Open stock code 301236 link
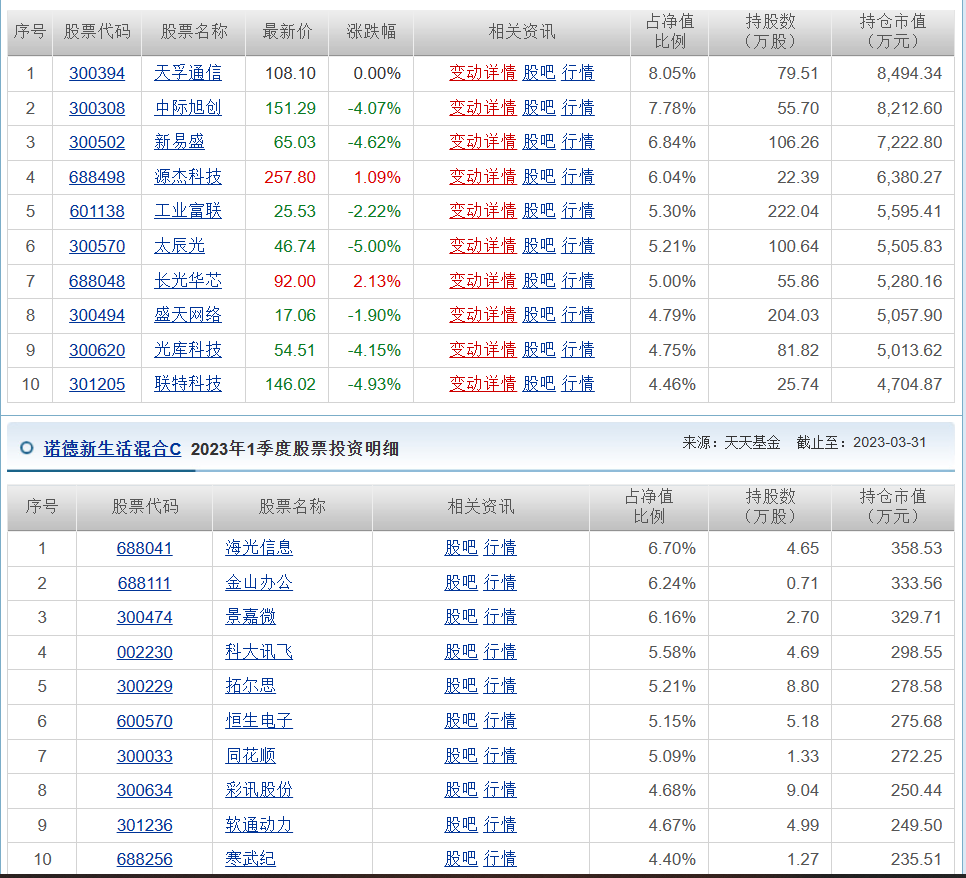Screen dimensions: 966x878 (144, 826)
